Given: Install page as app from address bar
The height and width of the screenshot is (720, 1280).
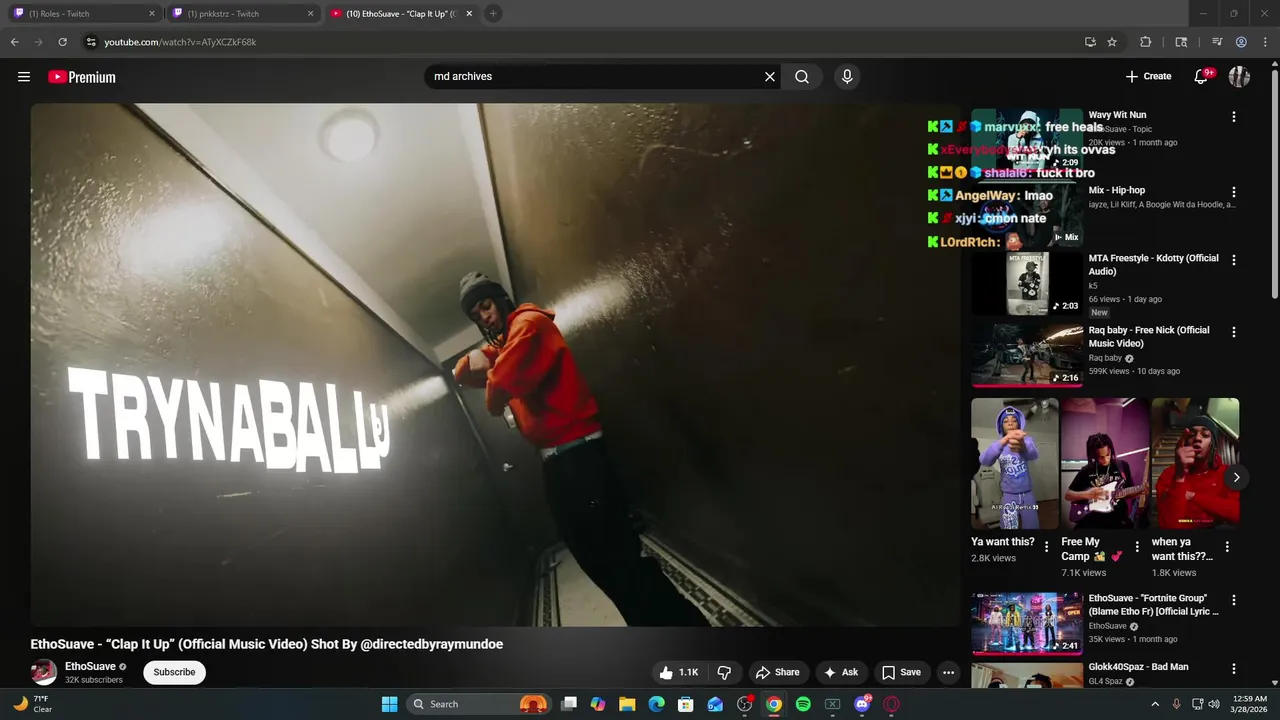Looking at the screenshot, I should click(1090, 42).
